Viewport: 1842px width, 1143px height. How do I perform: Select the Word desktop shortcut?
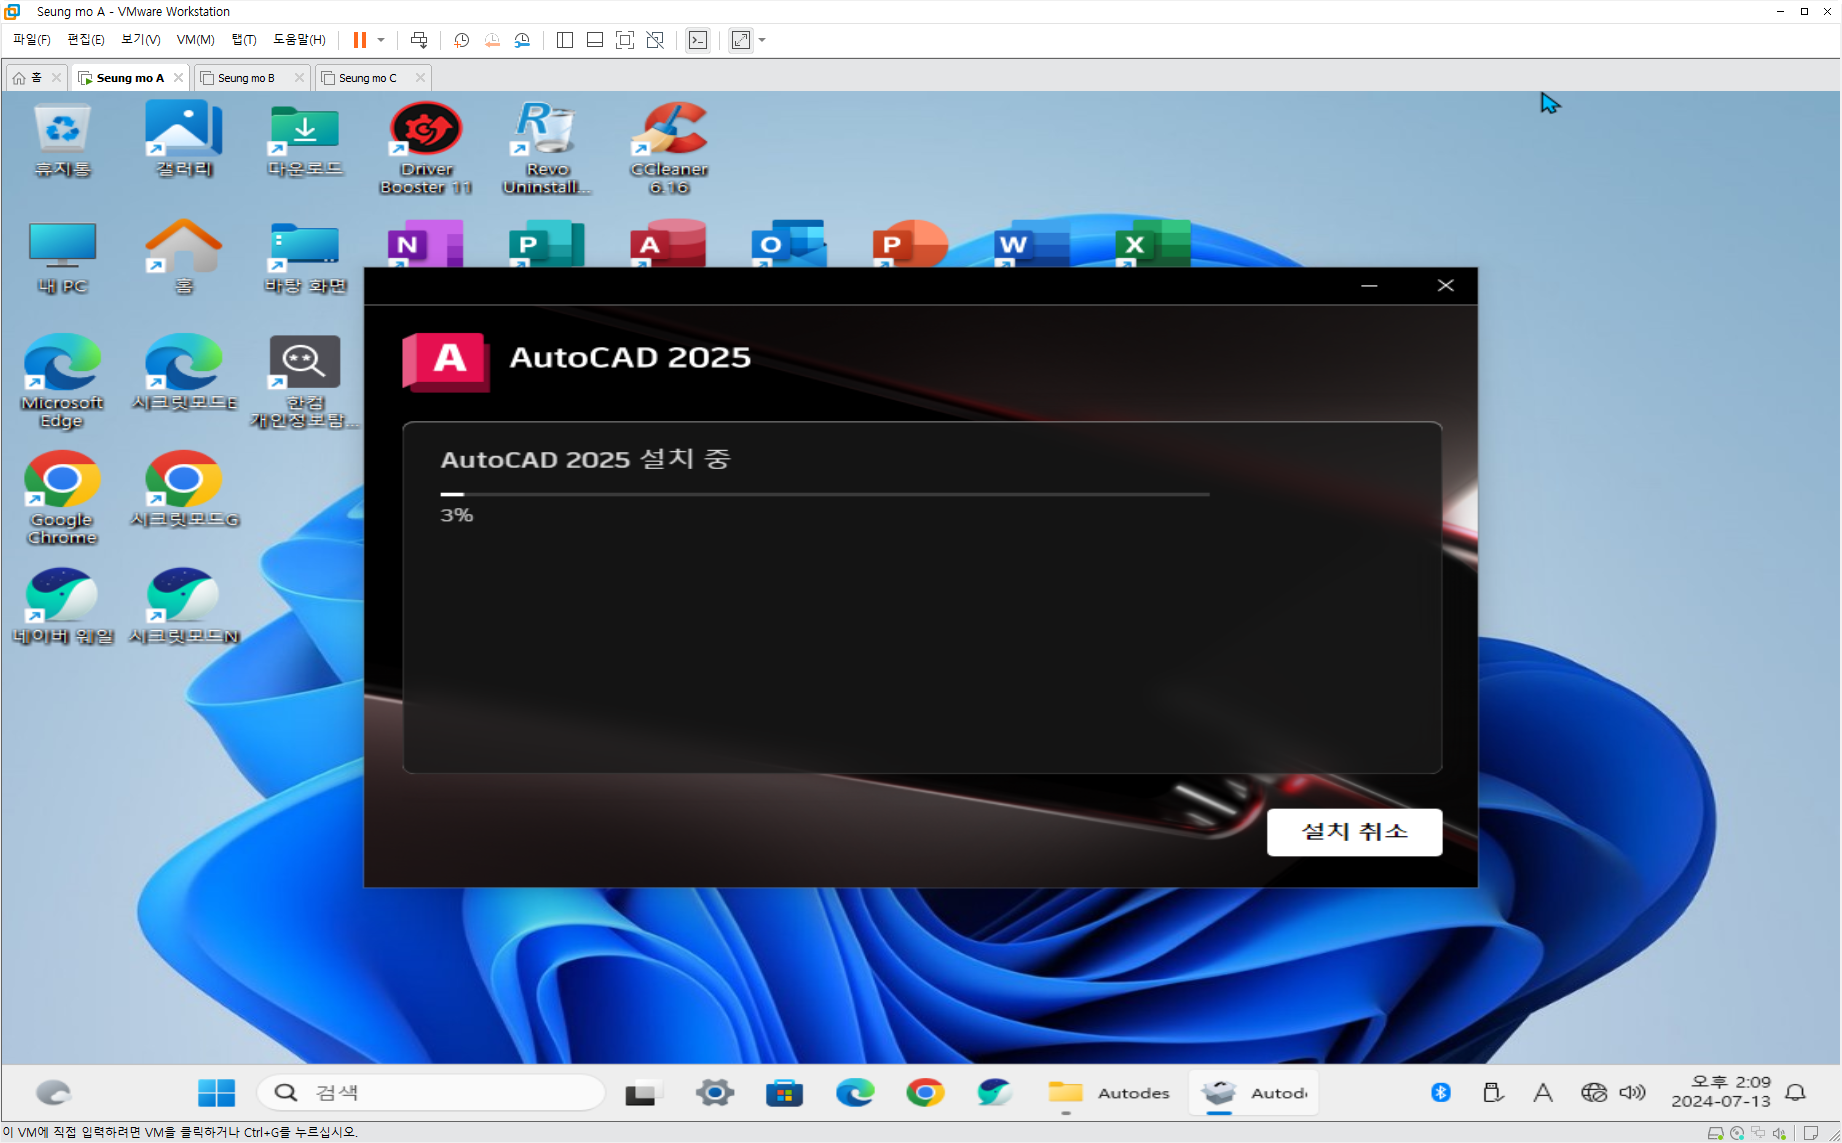[x=1032, y=243]
